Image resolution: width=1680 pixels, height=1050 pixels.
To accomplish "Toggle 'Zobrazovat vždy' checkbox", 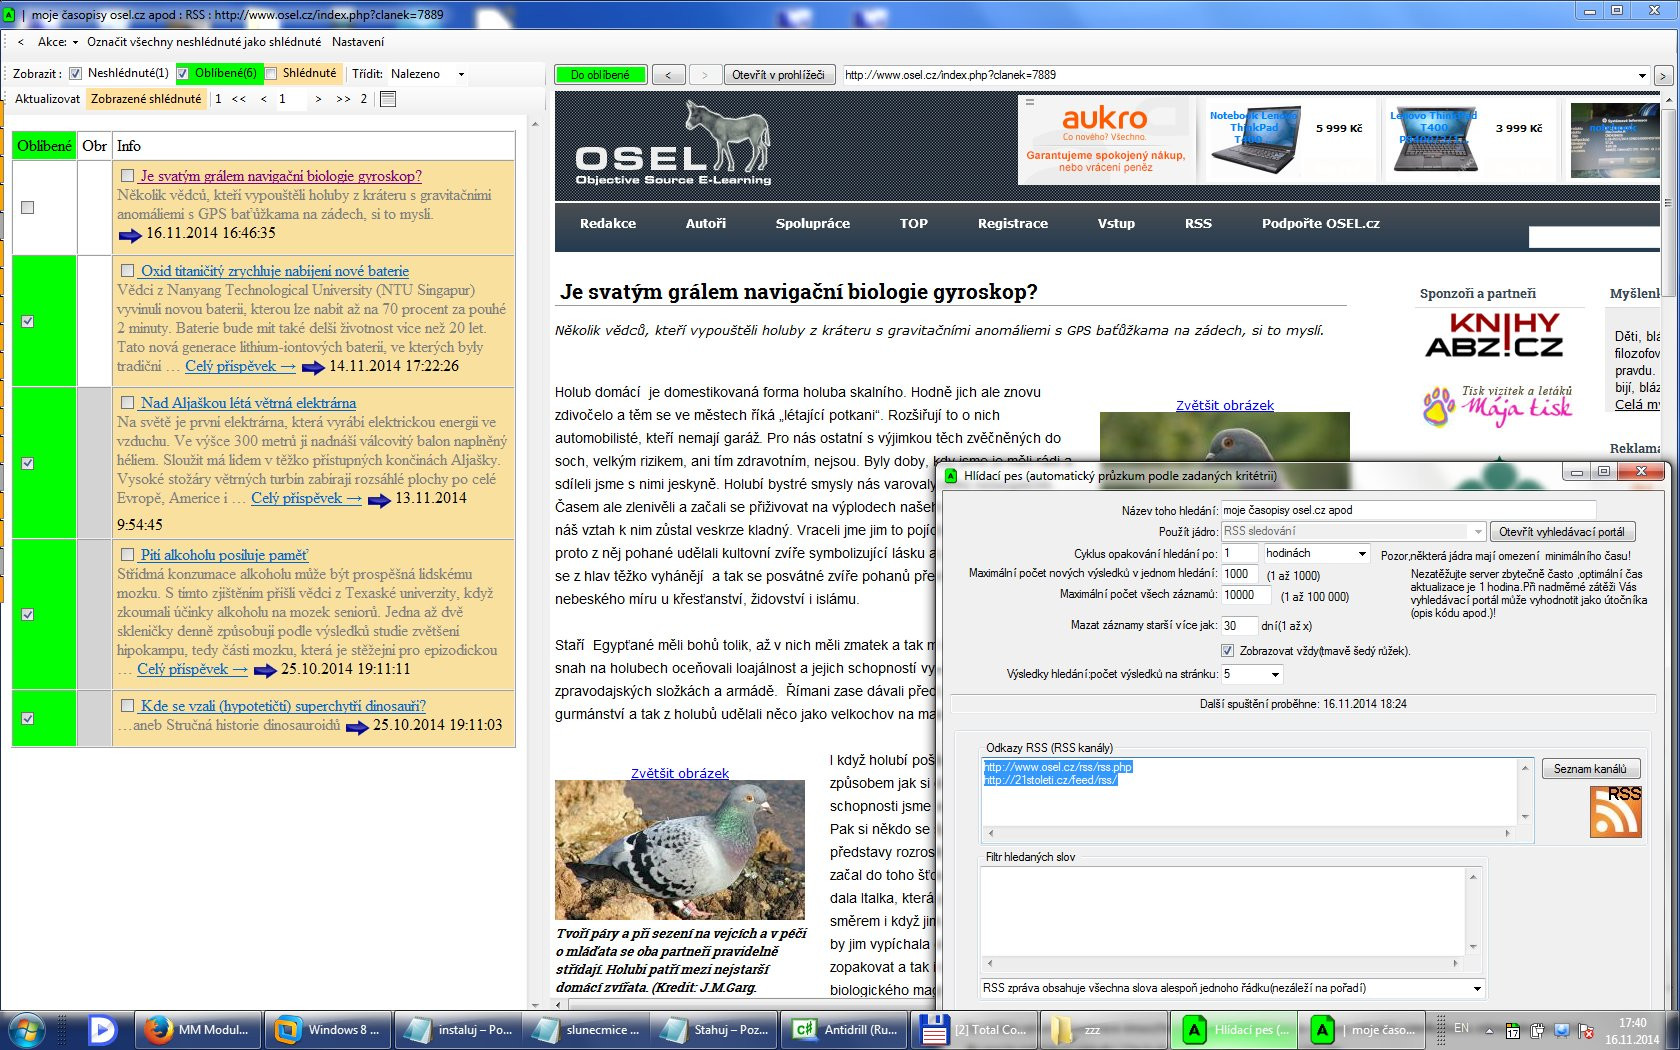I will [1227, 651].
